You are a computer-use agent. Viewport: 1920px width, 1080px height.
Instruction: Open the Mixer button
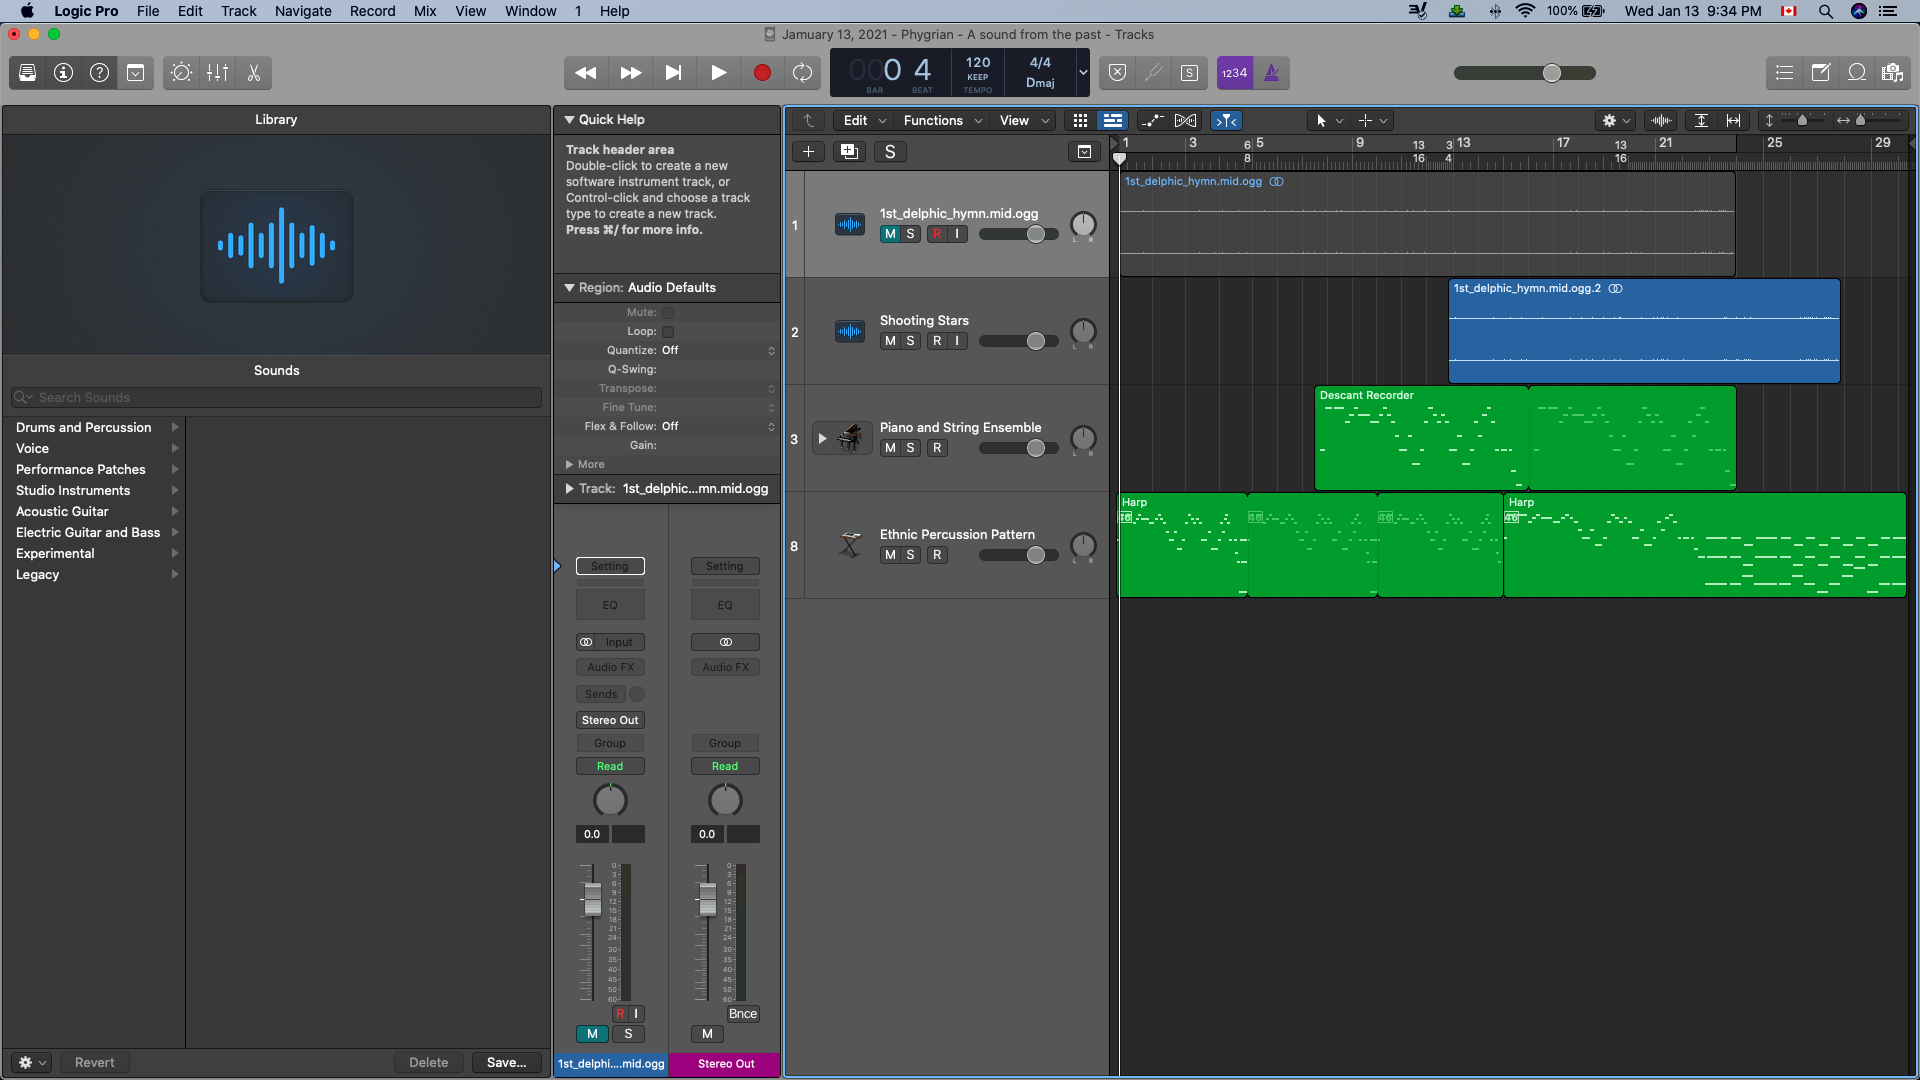point(217,73)
